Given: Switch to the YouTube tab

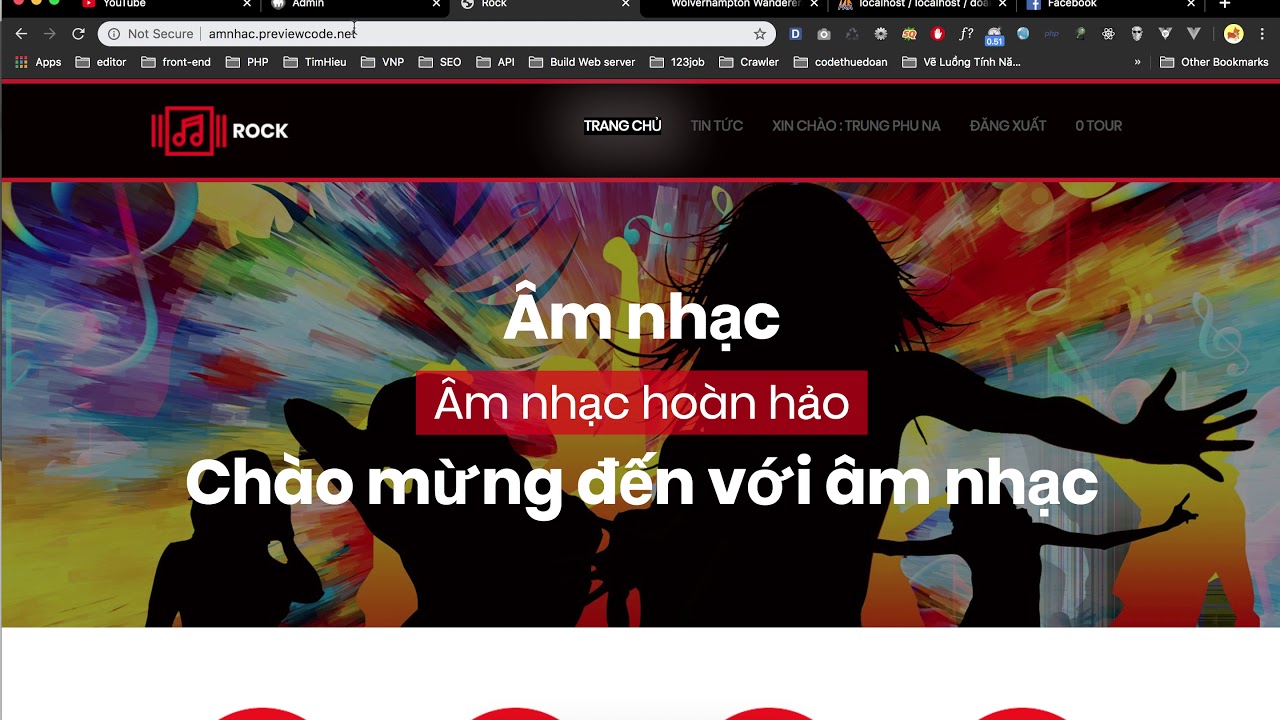Looking at the screenshot, I should tap(165, 4).
